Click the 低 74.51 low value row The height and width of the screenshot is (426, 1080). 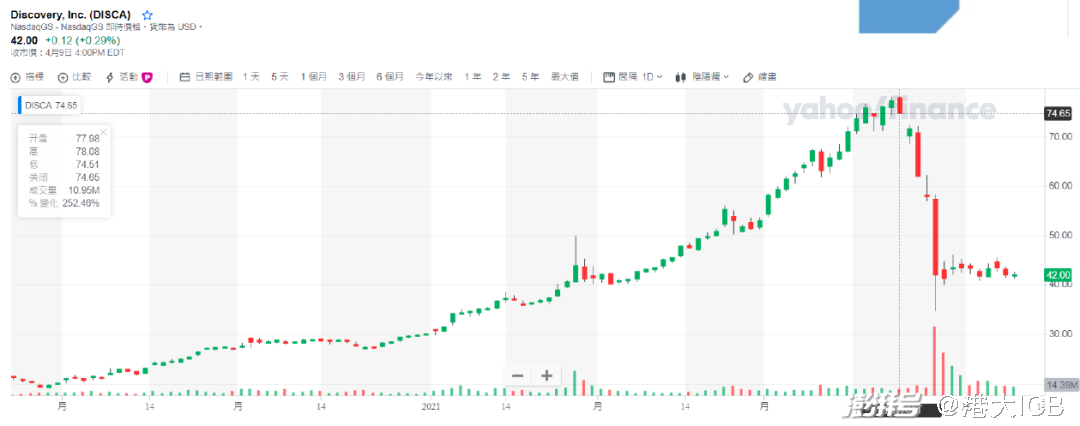coord(64,164)
